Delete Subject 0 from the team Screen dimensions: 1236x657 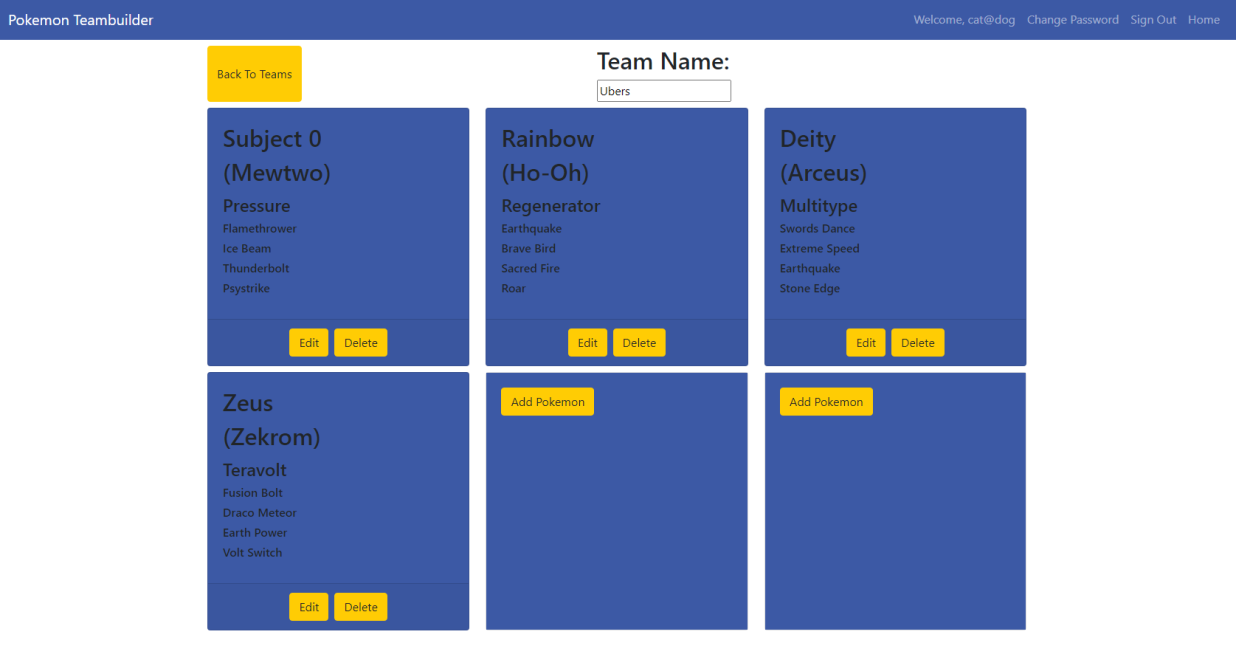click(x=360, y=342)
